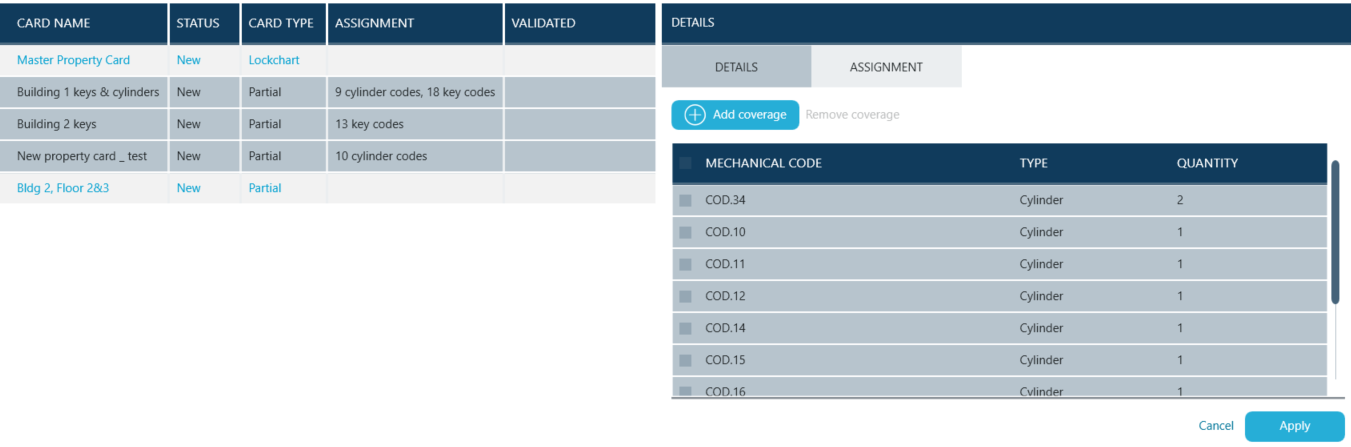Enable the COD.15 row checkbox
This screenshot has width=1351, height=447.
coord(685,360)
